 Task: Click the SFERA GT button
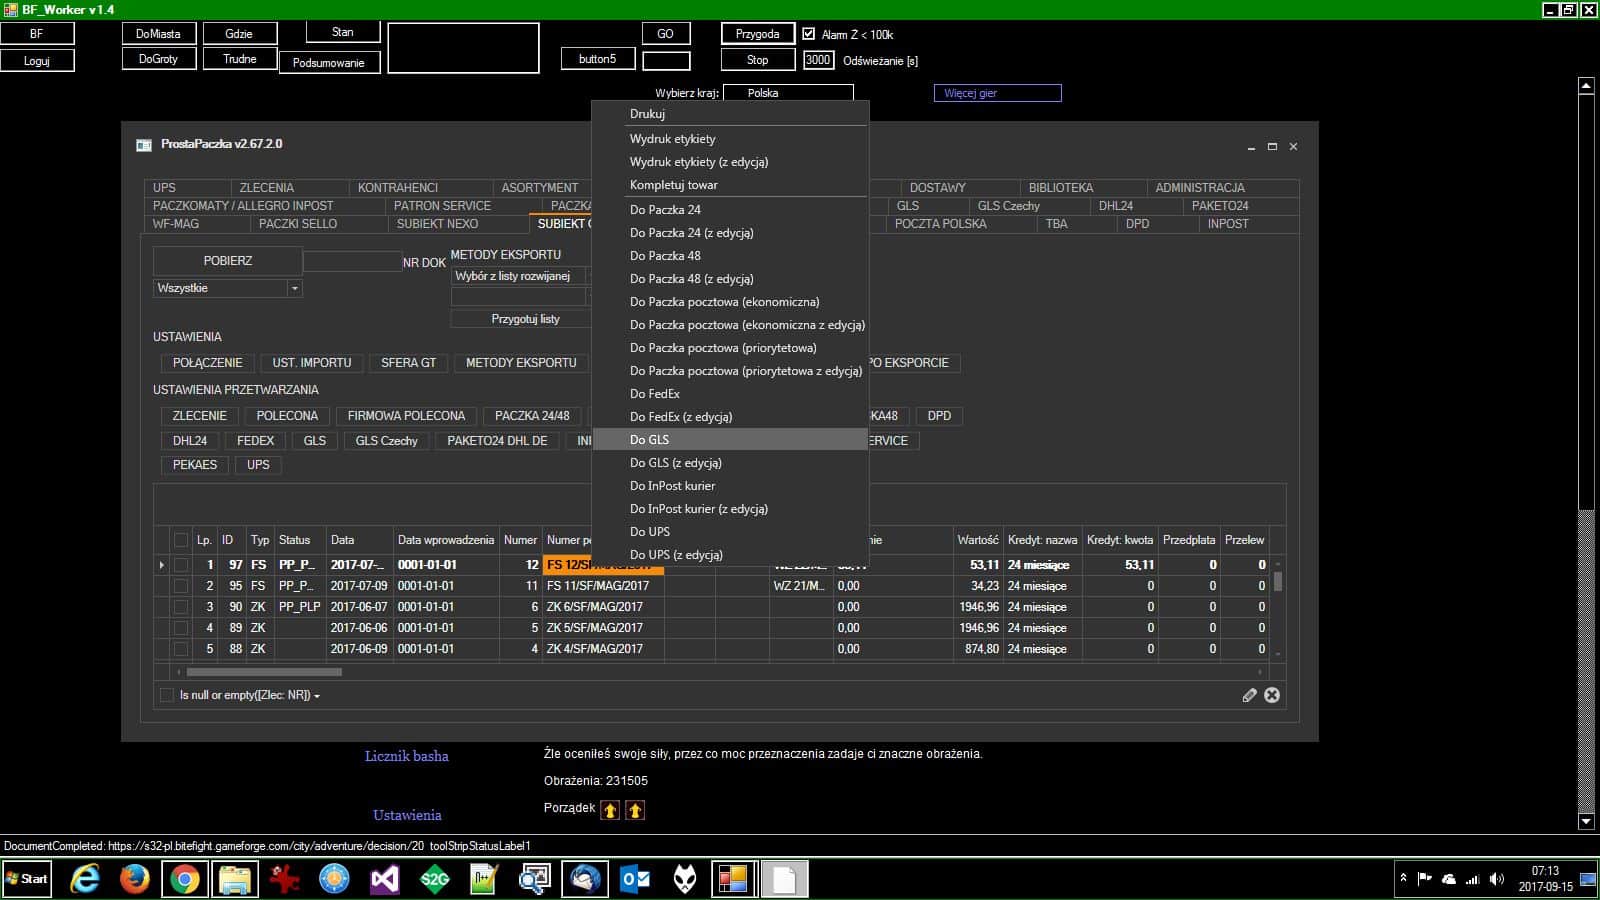point(408,363)
